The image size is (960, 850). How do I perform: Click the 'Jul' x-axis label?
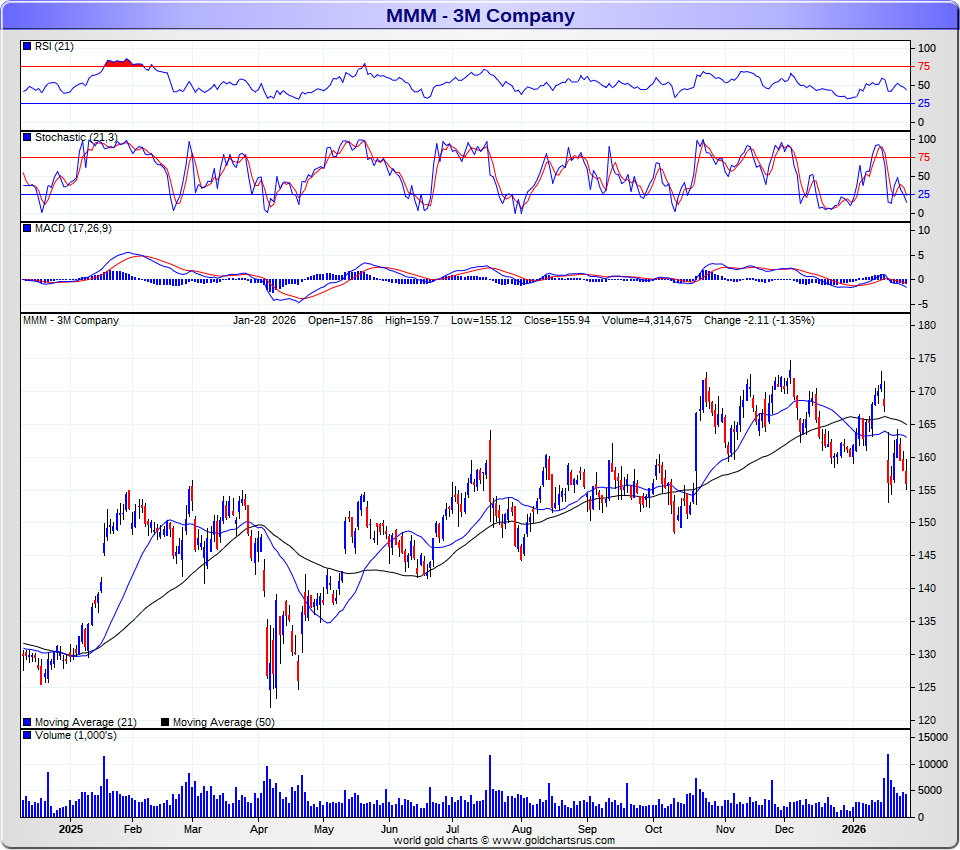coord(452,829)
